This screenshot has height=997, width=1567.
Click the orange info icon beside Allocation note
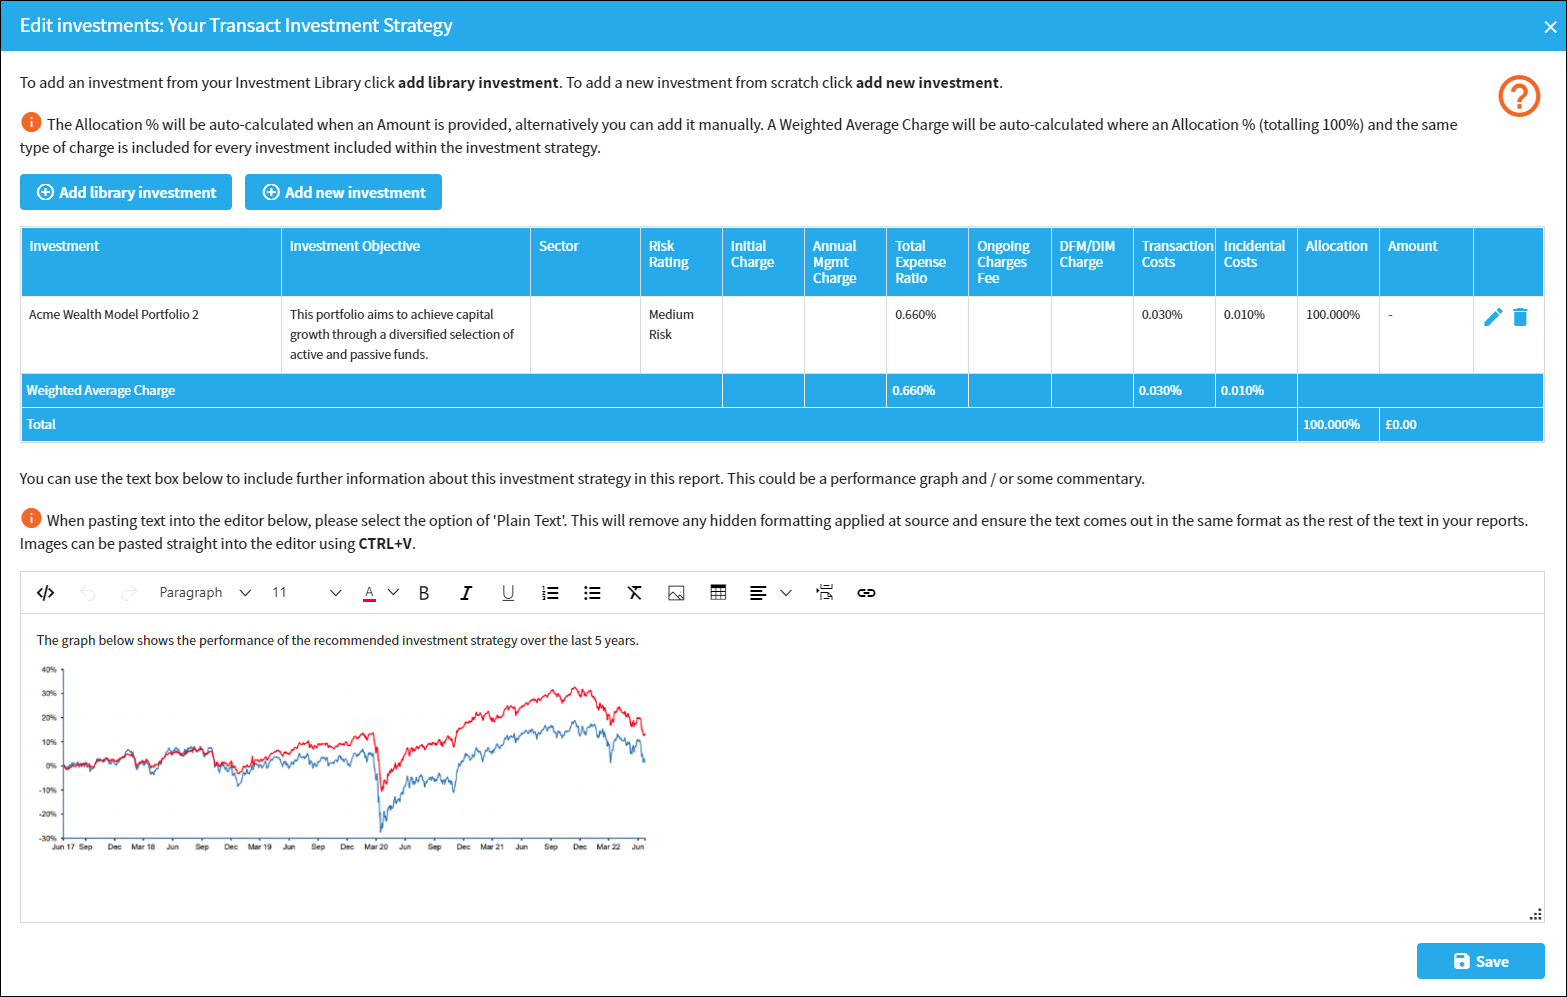(31, 123)
